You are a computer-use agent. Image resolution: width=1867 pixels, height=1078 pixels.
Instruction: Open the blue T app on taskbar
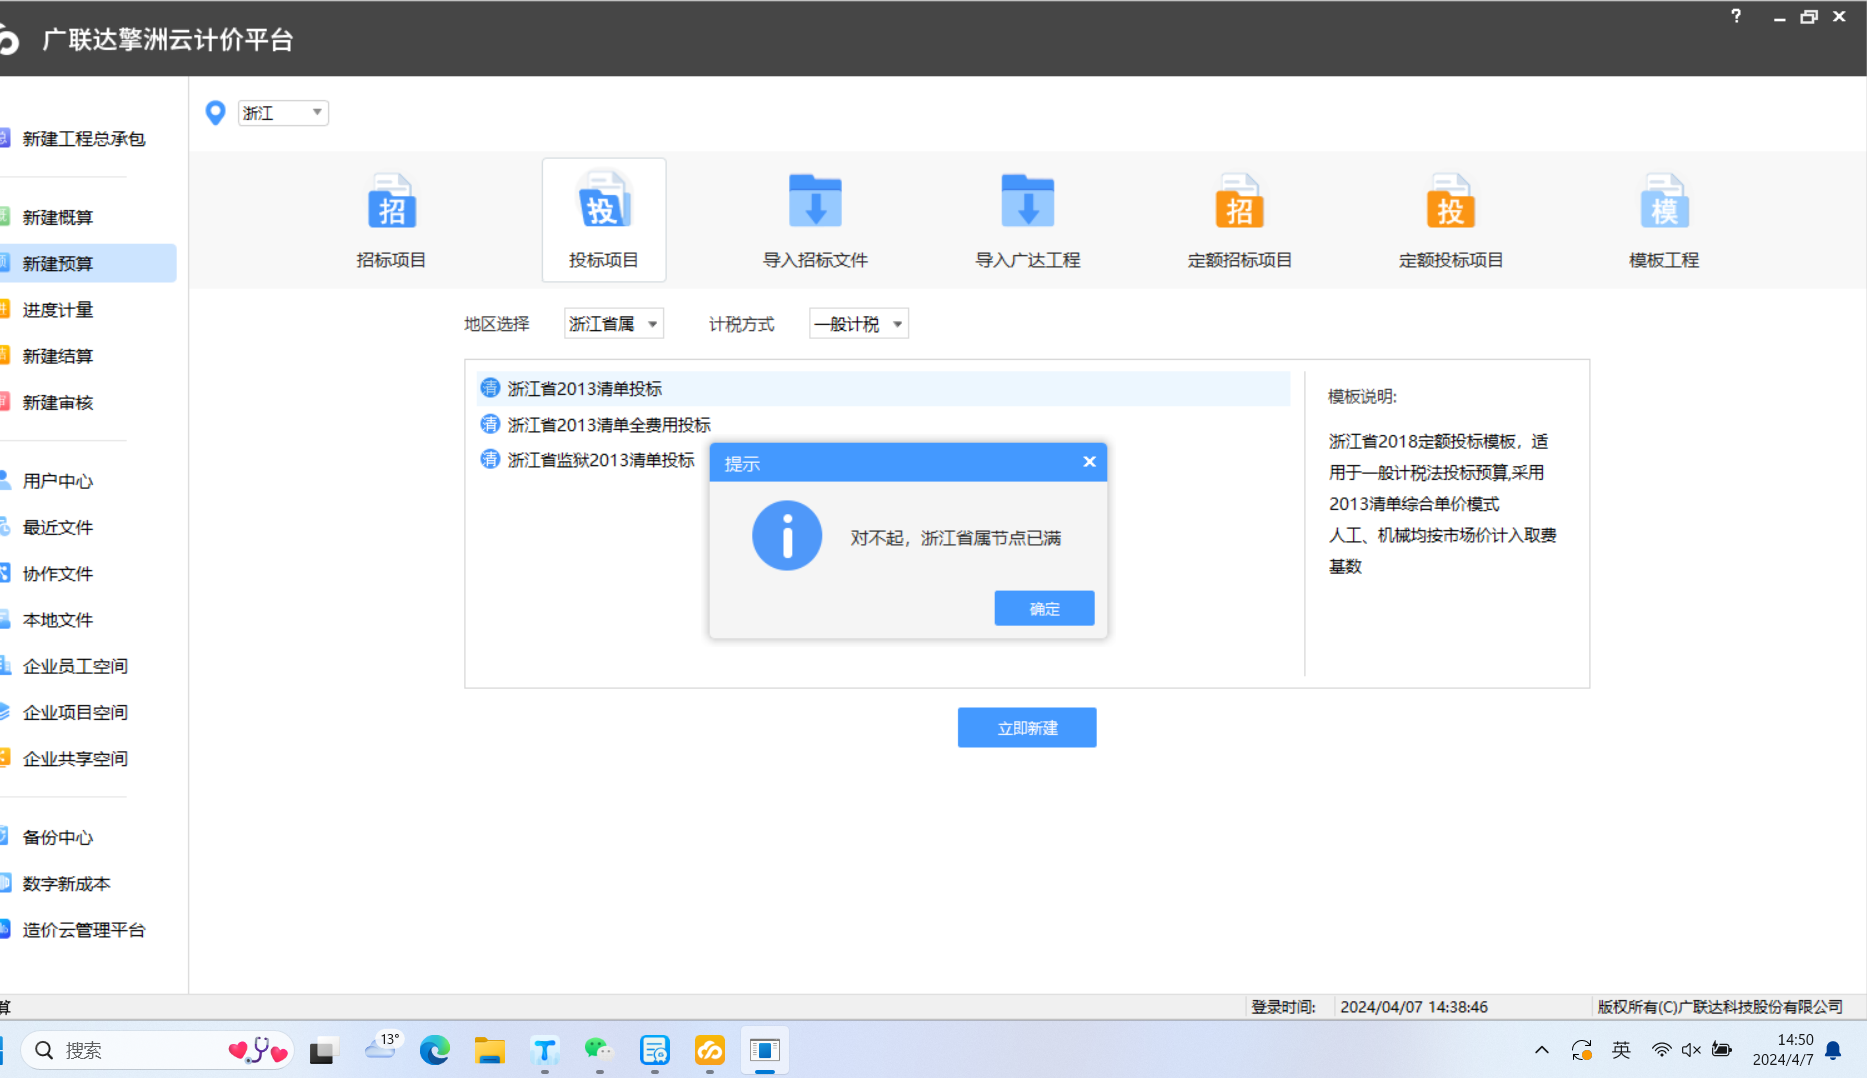coord(544,1050)
